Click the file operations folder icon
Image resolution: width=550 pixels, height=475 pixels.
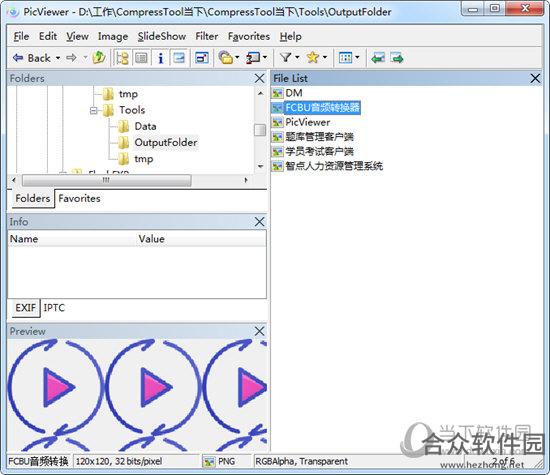[226, 58]
